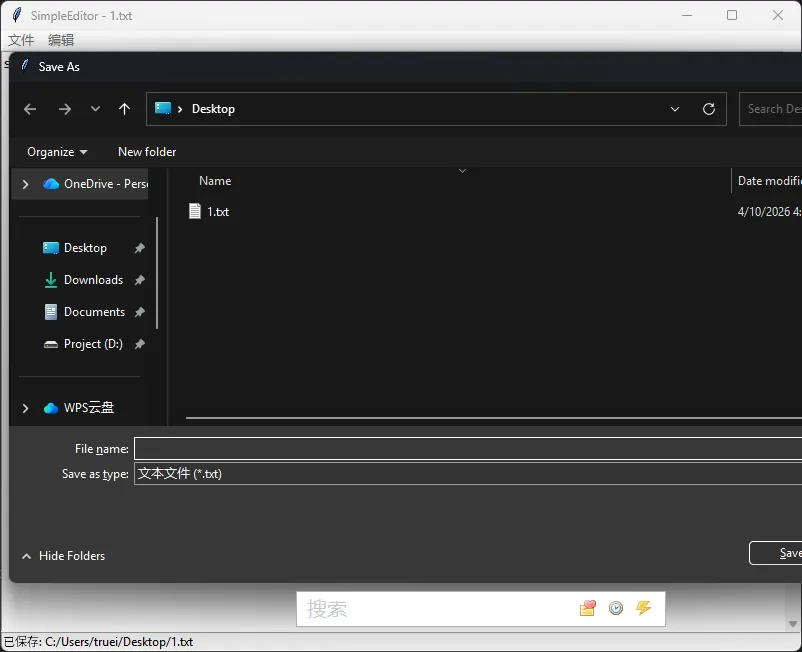This screenshot has width=802, height=652.
Task: Click the Back navigation arrow
Action: click(30, 109)
